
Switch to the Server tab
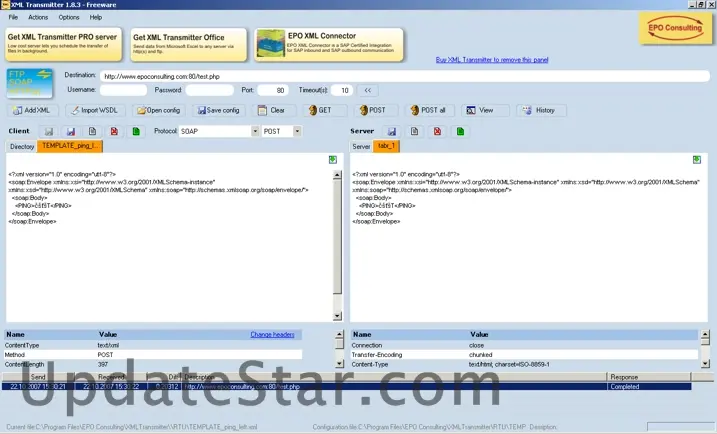click(361, 147)
